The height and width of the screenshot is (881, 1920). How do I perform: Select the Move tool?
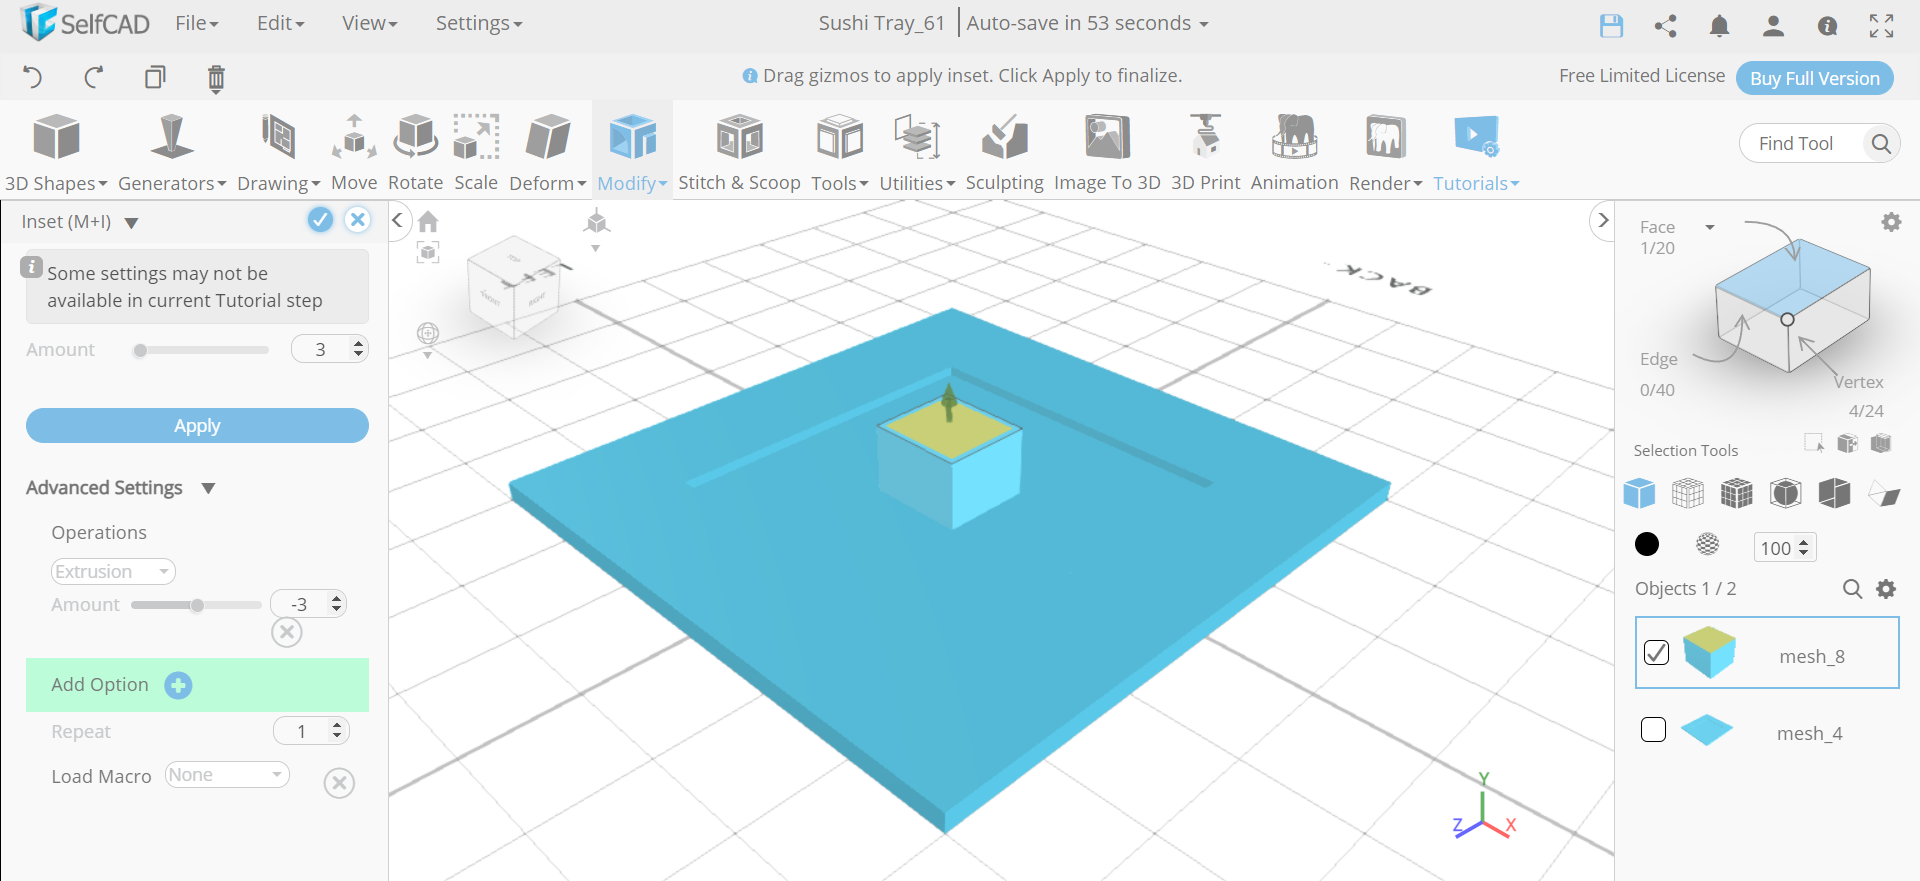[x=354, y=152]
